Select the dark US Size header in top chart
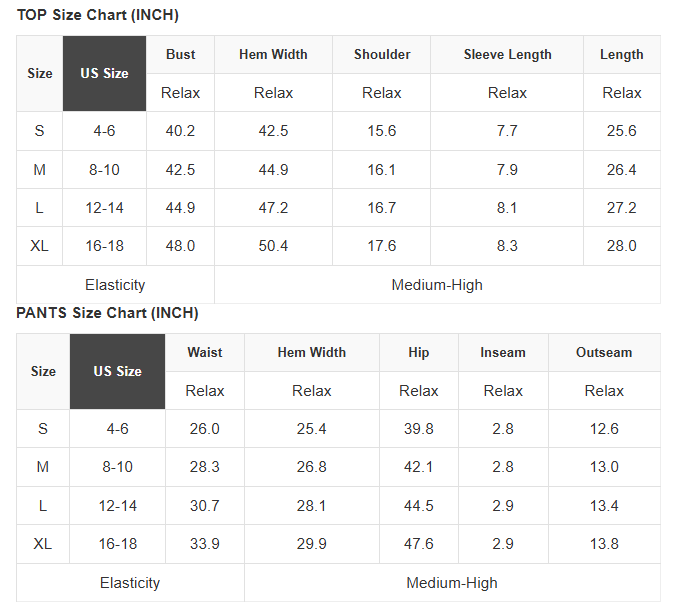The width and height of the screenshot is (673, 606). tap(104, 73)
